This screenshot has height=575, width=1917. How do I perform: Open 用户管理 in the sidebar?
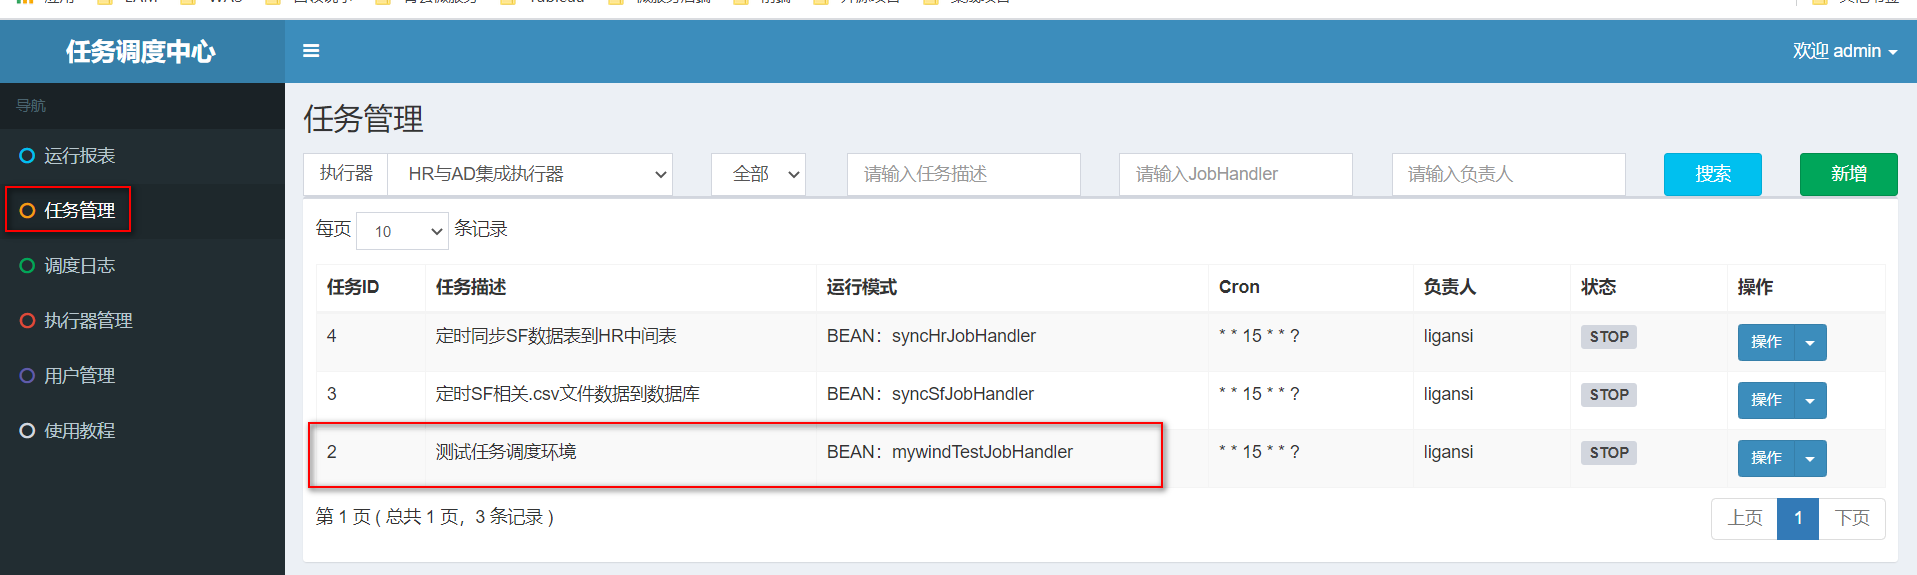[142, 376]
